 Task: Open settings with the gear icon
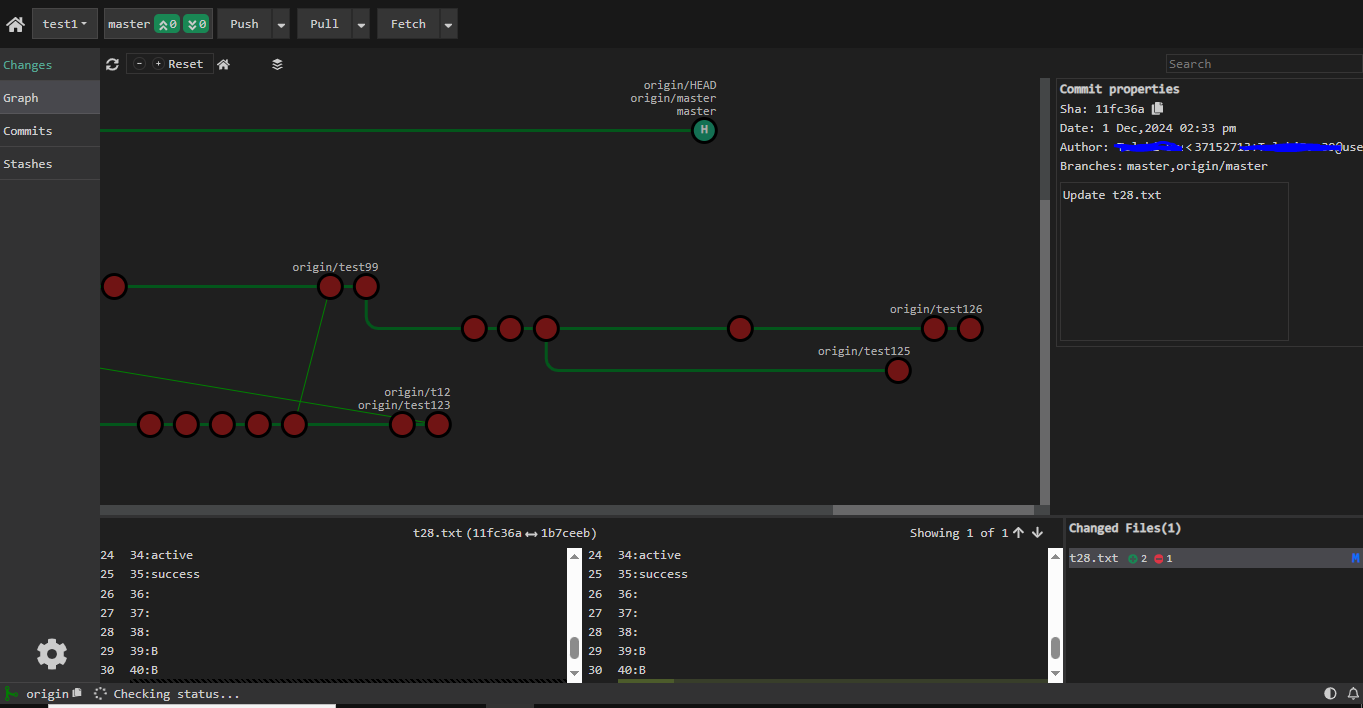[x=51, y=654]
